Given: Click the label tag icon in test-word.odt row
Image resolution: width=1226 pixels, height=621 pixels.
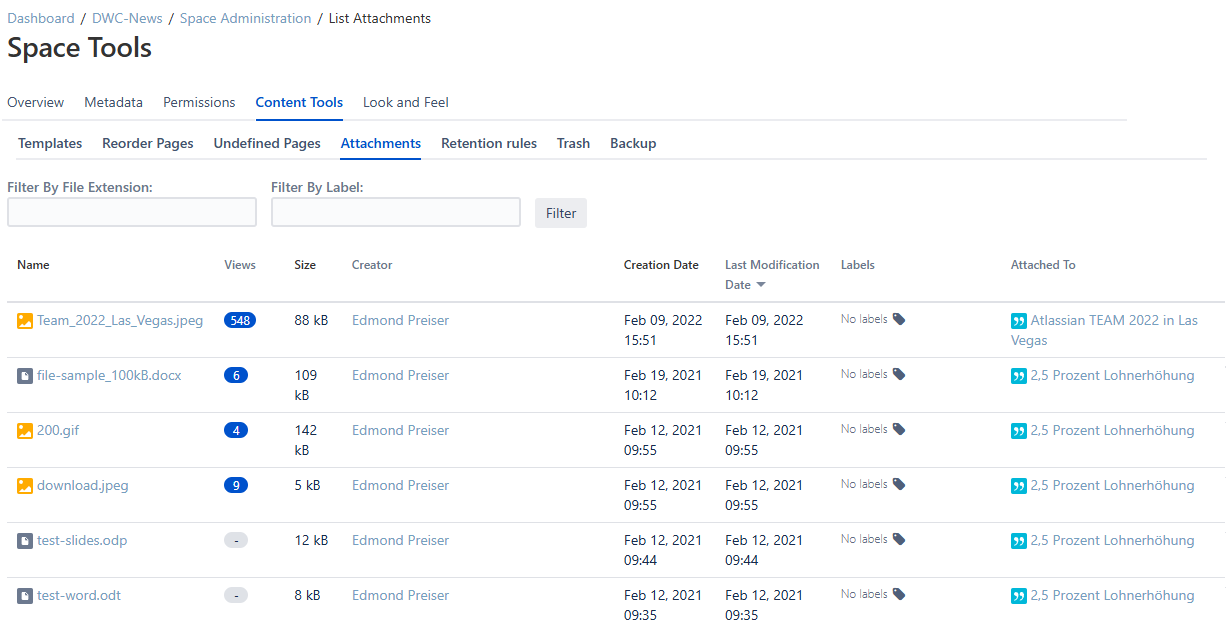Looking at the screenshot, I should [899, 595].
